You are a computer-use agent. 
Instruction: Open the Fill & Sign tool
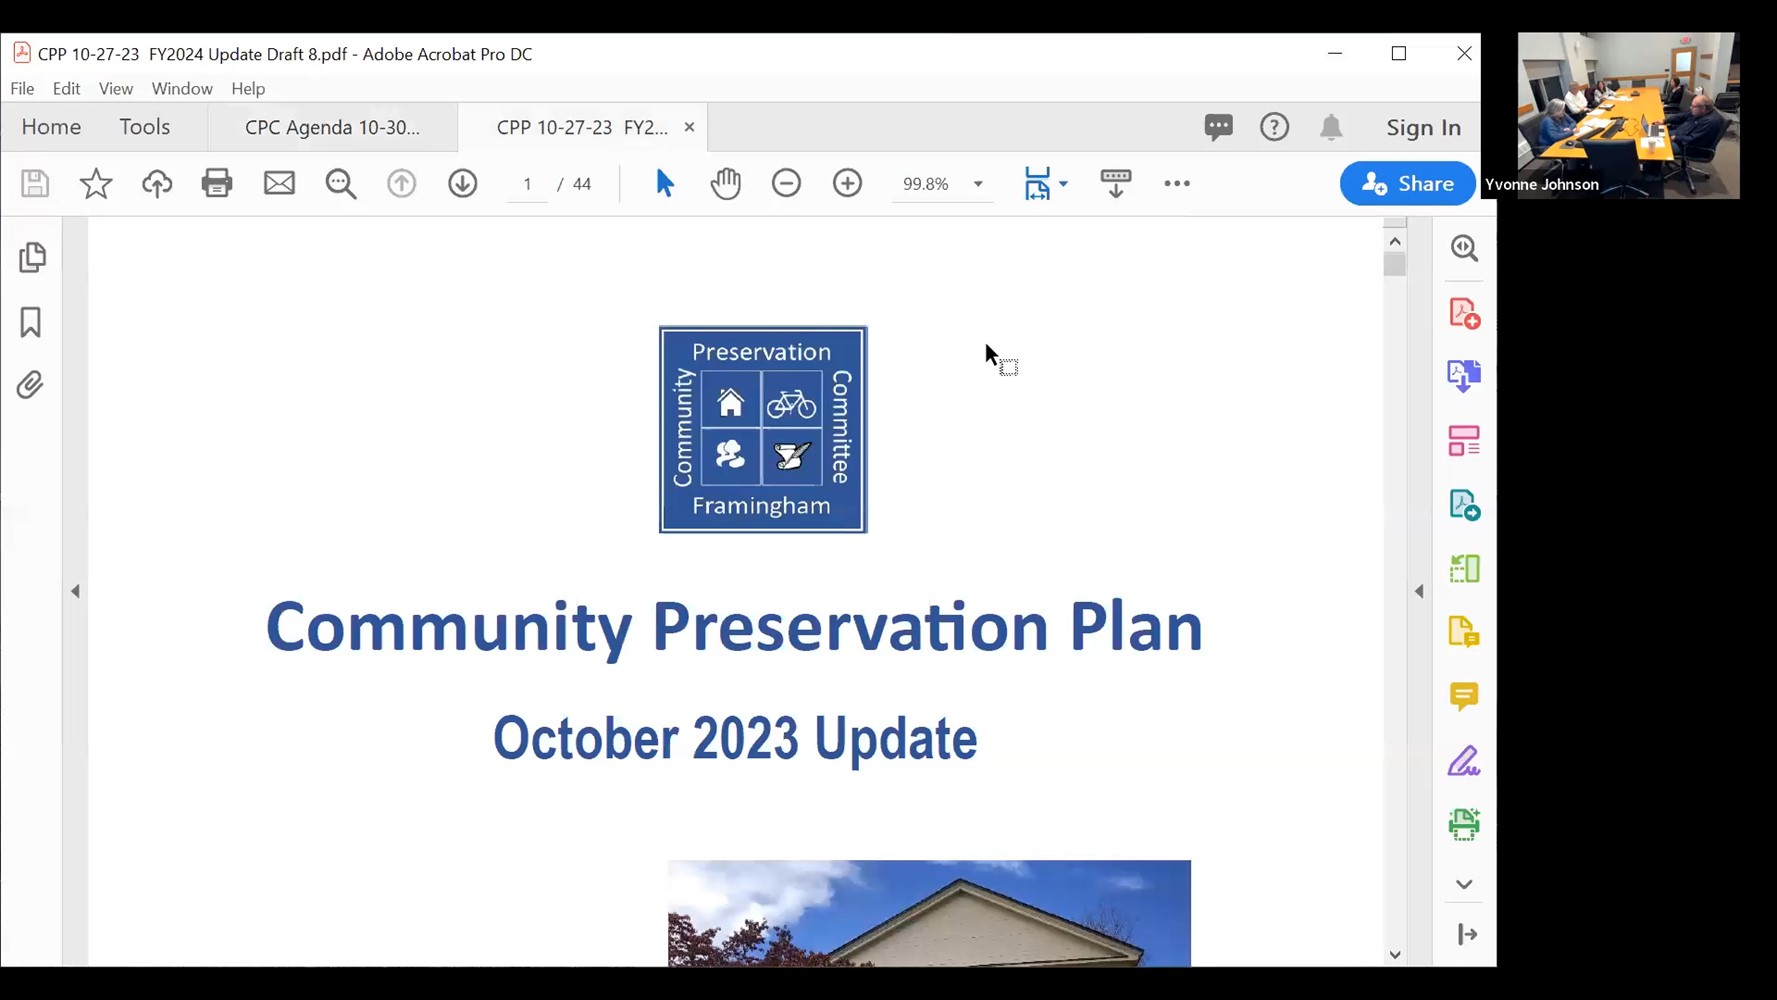(1463, 761)
